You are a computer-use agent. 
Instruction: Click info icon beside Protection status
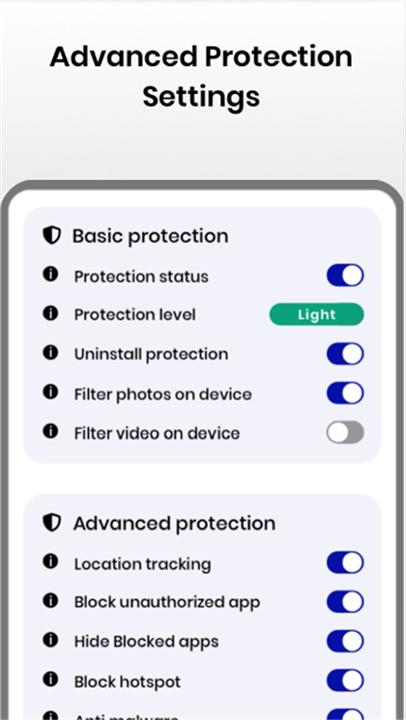point(51,274)
